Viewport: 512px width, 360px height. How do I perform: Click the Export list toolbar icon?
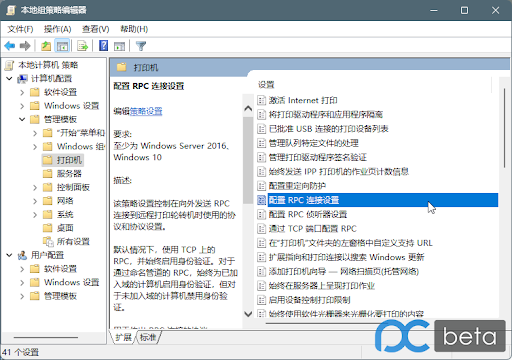point(82,46)
